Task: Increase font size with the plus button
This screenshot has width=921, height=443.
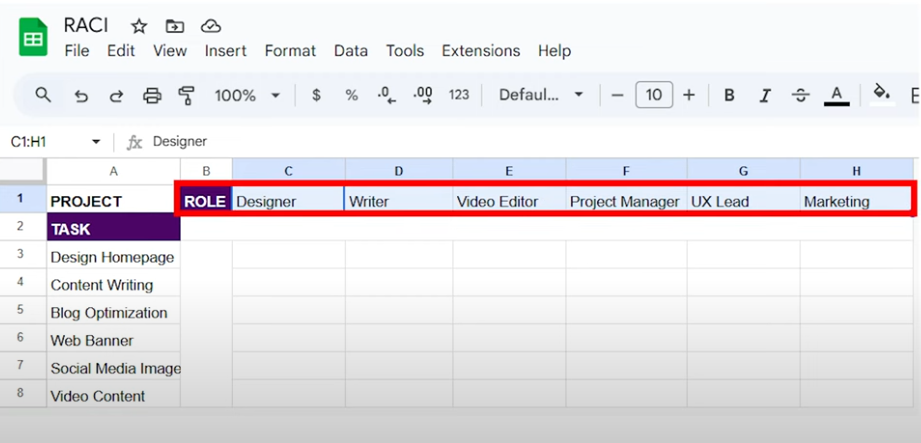Action: click(x=689, y=95)
